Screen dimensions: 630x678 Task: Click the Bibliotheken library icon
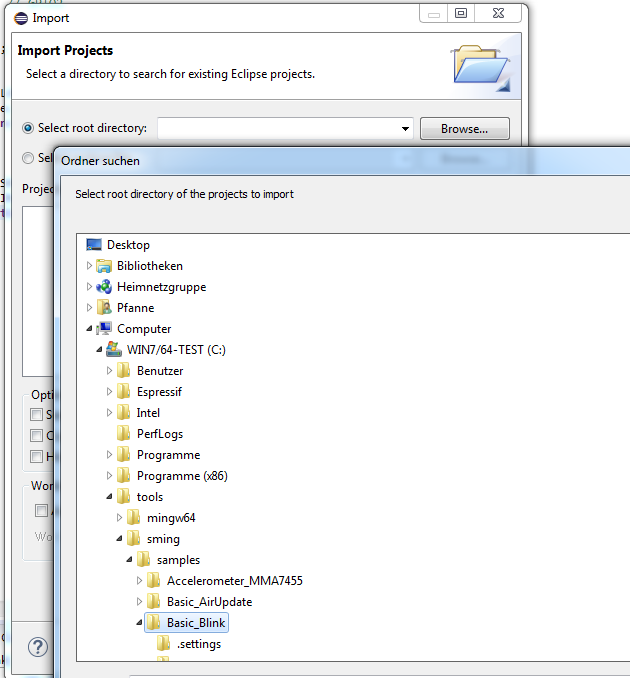(104, 266)
